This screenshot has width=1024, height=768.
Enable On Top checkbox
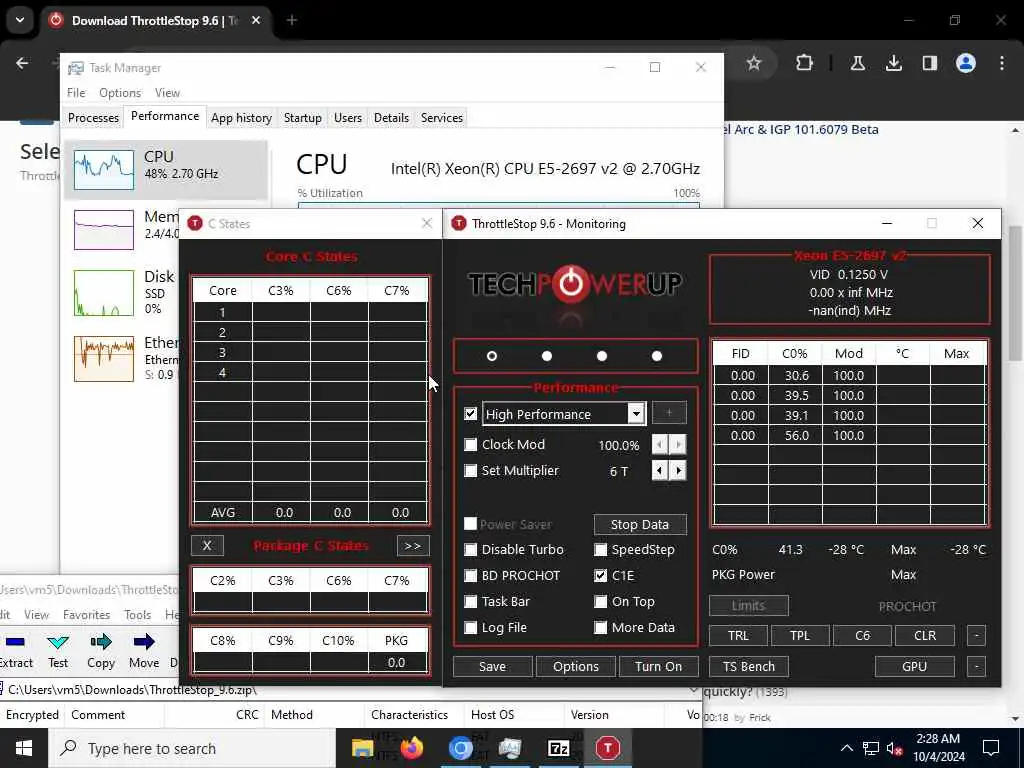[x=600, y=601]
